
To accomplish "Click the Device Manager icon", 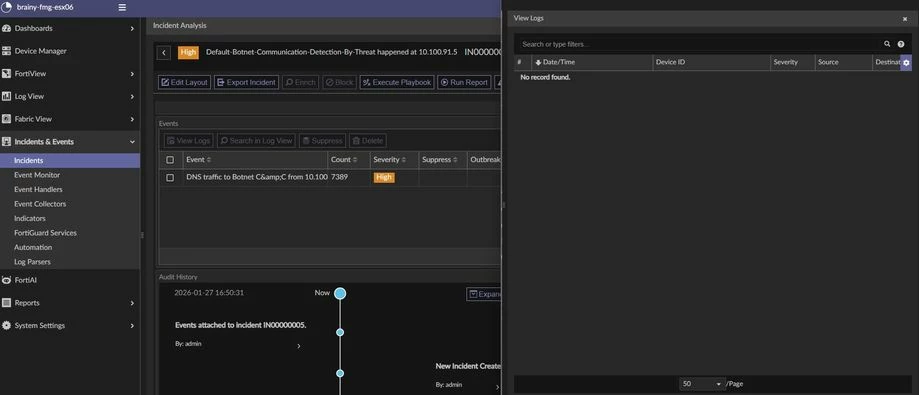I will tap(6, 51).
